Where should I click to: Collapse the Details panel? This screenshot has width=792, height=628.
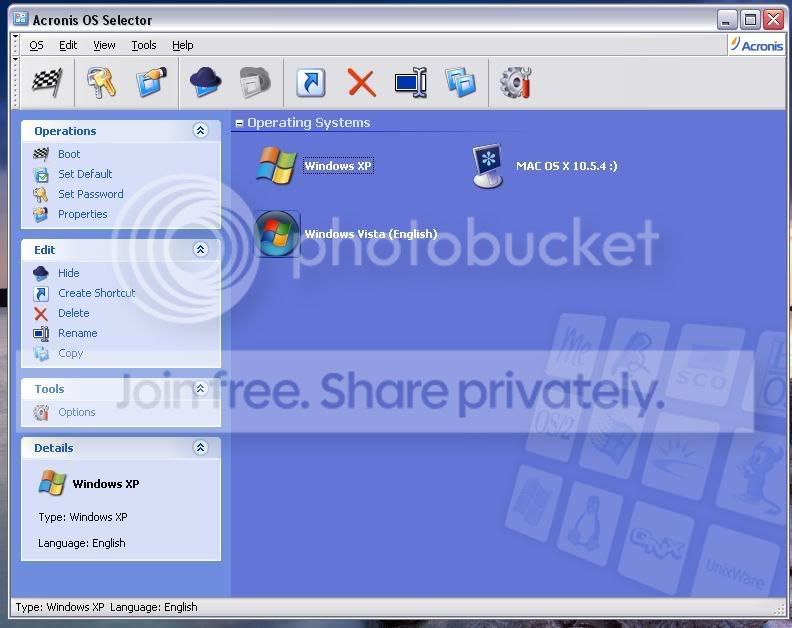pos(201,447)
